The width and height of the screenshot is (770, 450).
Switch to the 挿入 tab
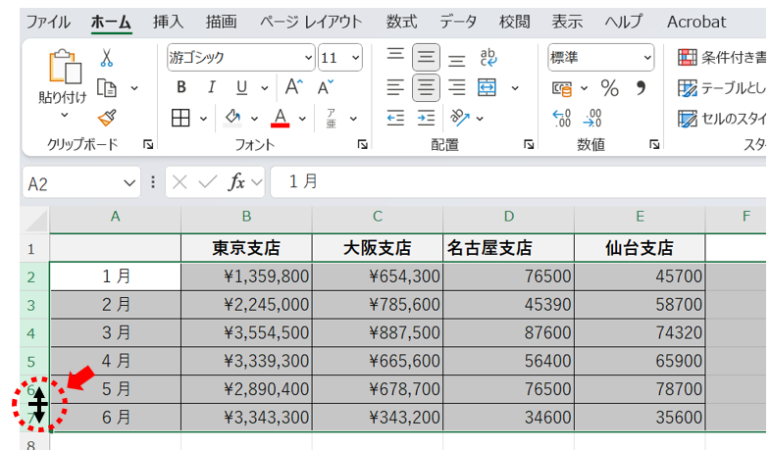tap(168, 22)
